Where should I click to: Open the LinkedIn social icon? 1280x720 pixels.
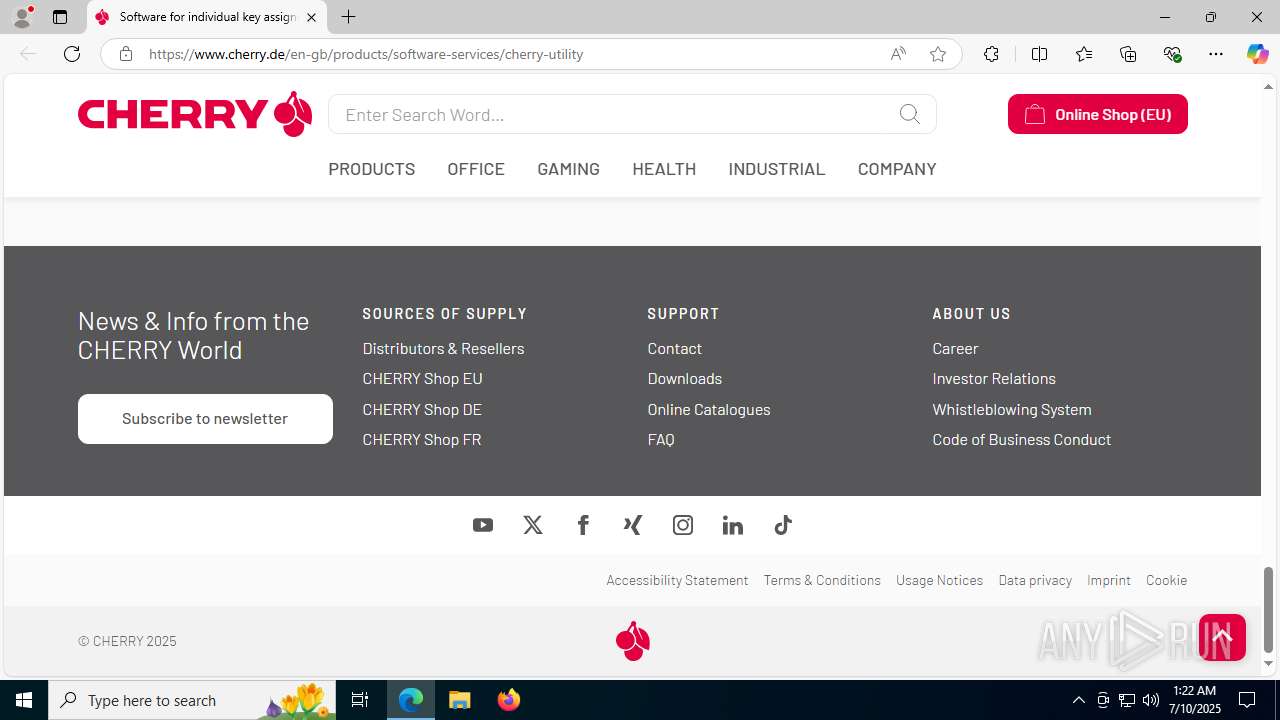733,525
